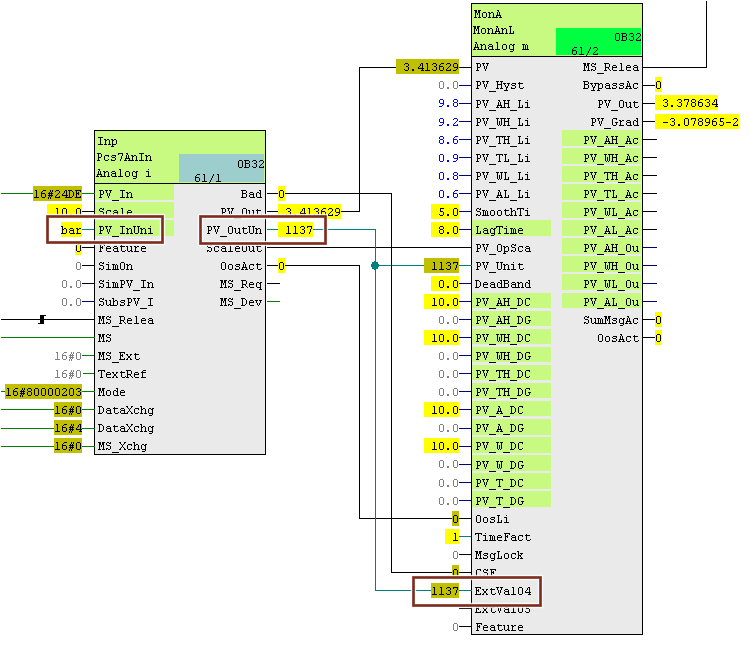Viewport: 750px width, 646px height.
Task: Select the SmoothTi value 5.0
Action: tap(445, 212)
